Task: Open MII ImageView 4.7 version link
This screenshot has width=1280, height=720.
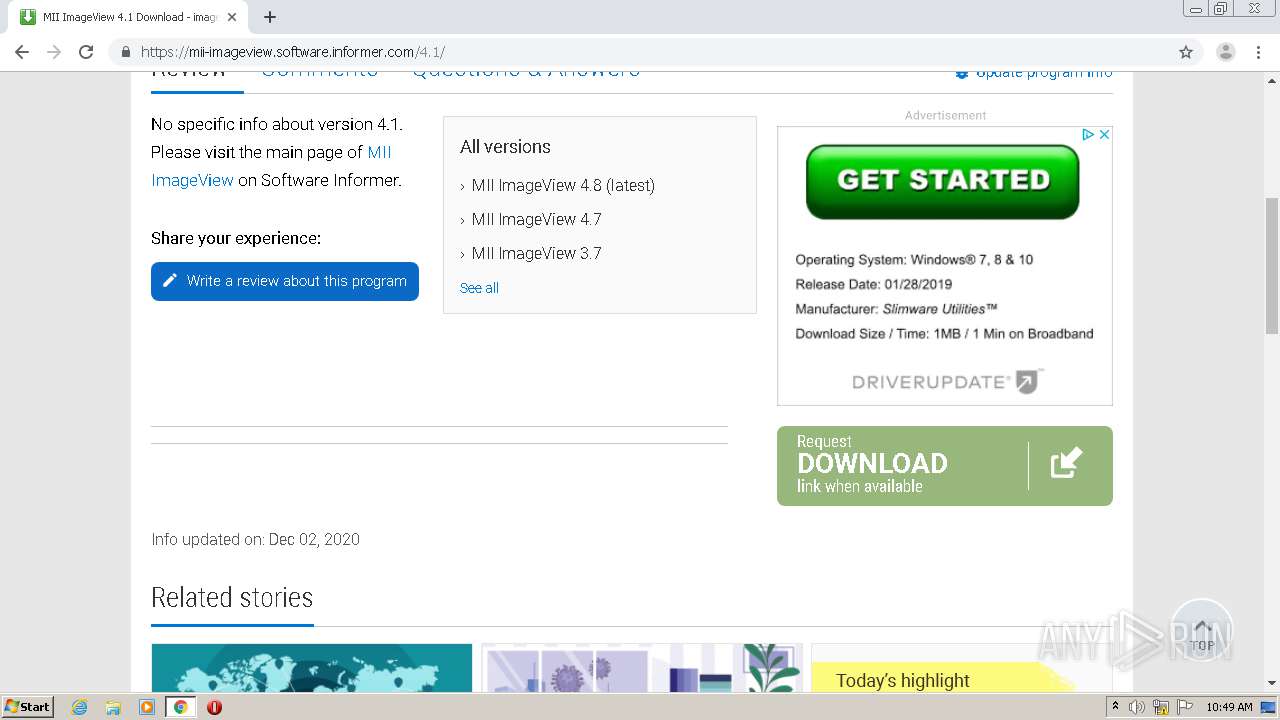Action: [536, 219]
